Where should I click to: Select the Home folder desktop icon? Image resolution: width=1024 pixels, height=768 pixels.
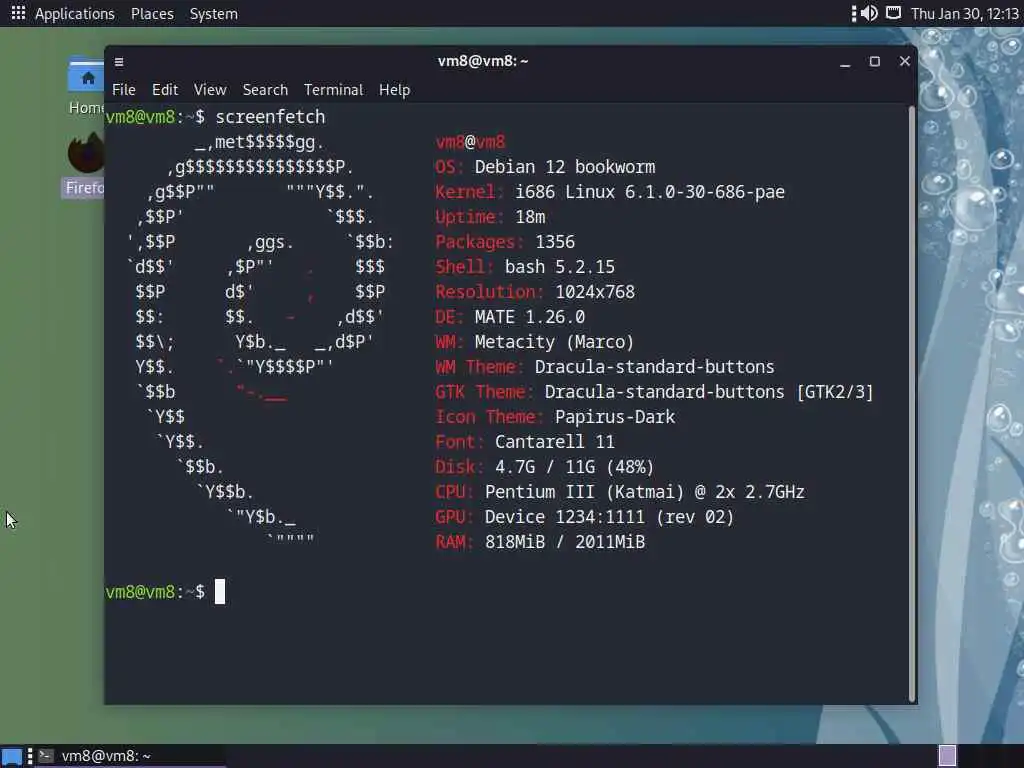point(86,86)
